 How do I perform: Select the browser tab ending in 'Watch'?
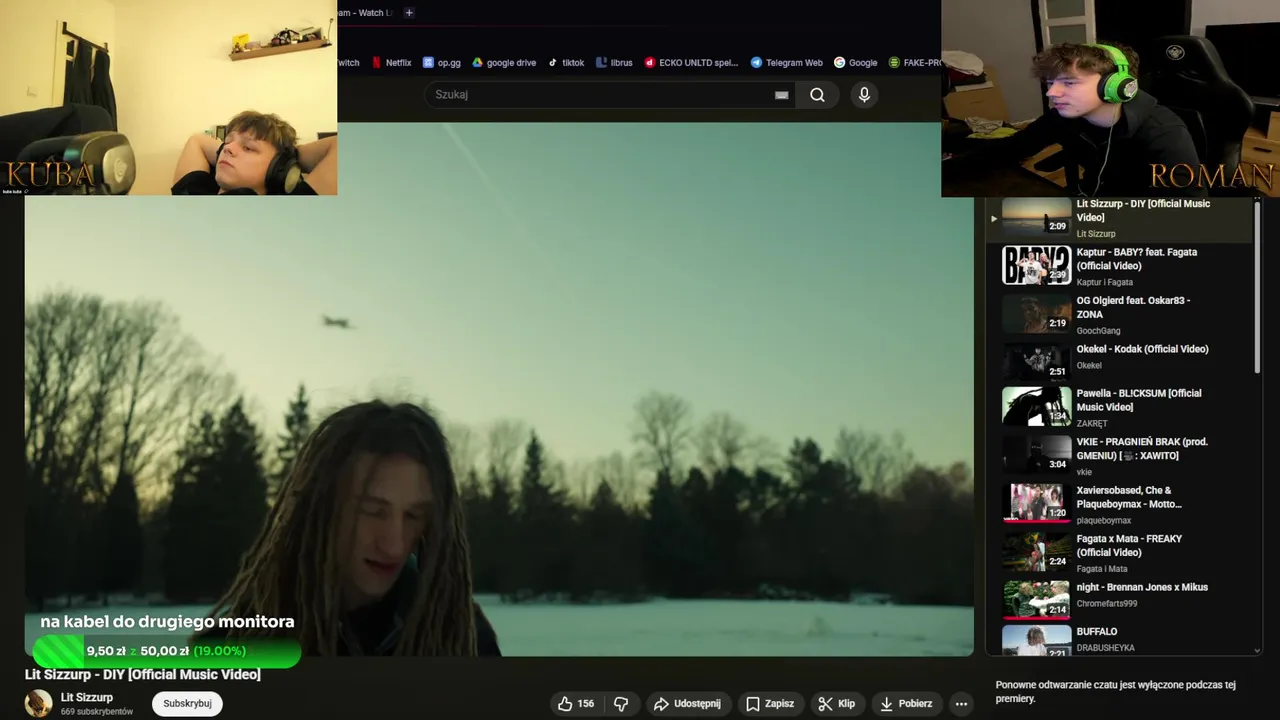click(366, 12)
